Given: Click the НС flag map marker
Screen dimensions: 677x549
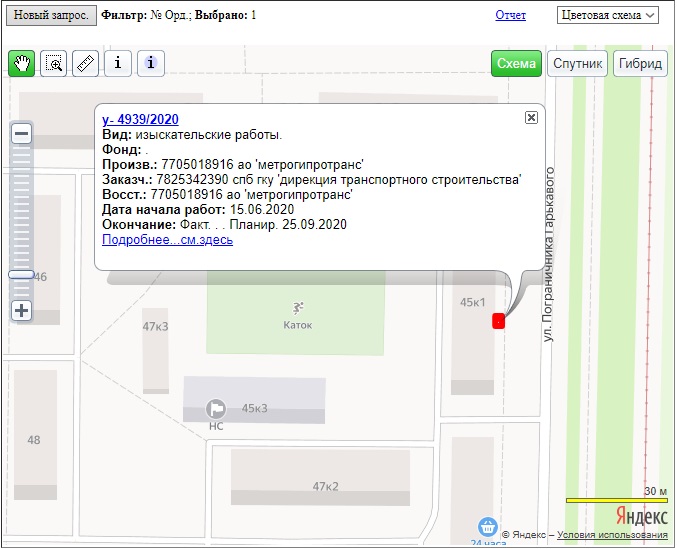Looking at the screenshot, I should pyautogui.click(x=215, y=408).
